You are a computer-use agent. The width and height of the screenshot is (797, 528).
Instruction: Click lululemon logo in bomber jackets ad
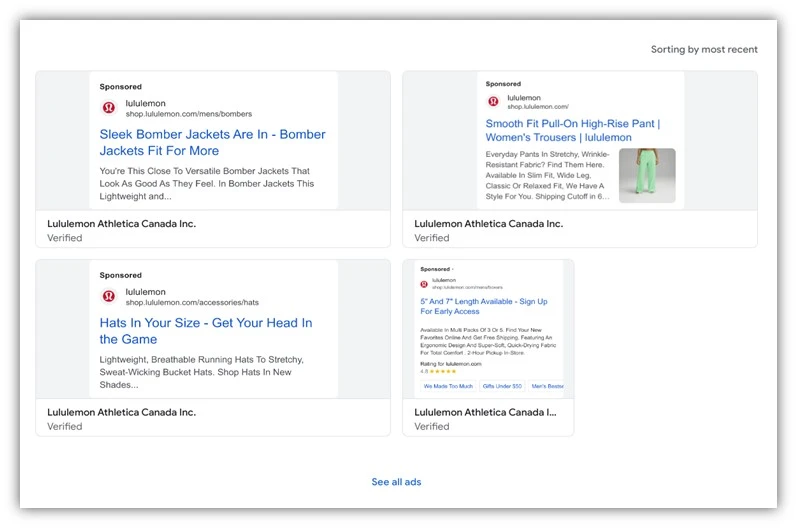(109, 108)
